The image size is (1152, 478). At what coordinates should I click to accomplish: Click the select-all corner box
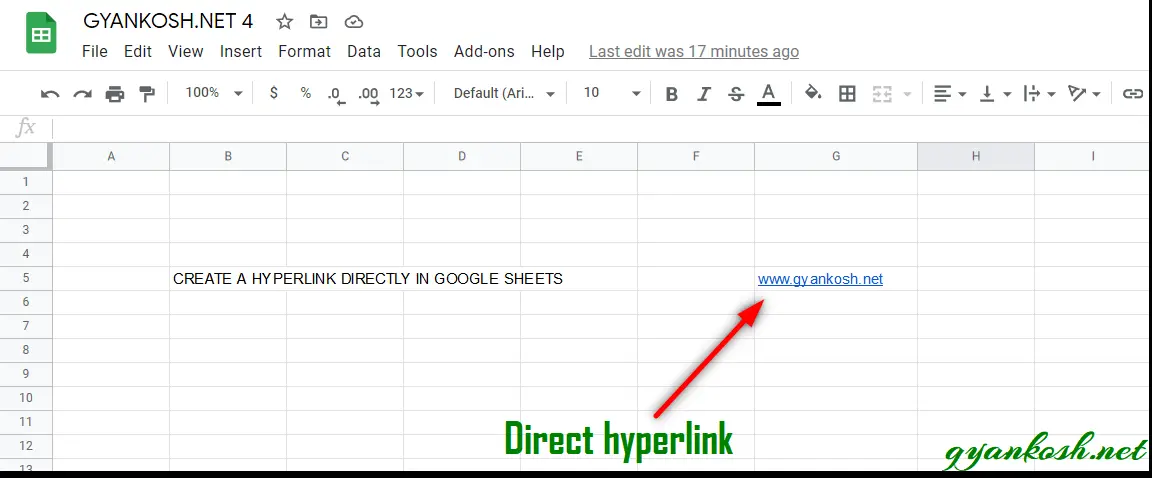pyautogui.click(x=26, y=156)
